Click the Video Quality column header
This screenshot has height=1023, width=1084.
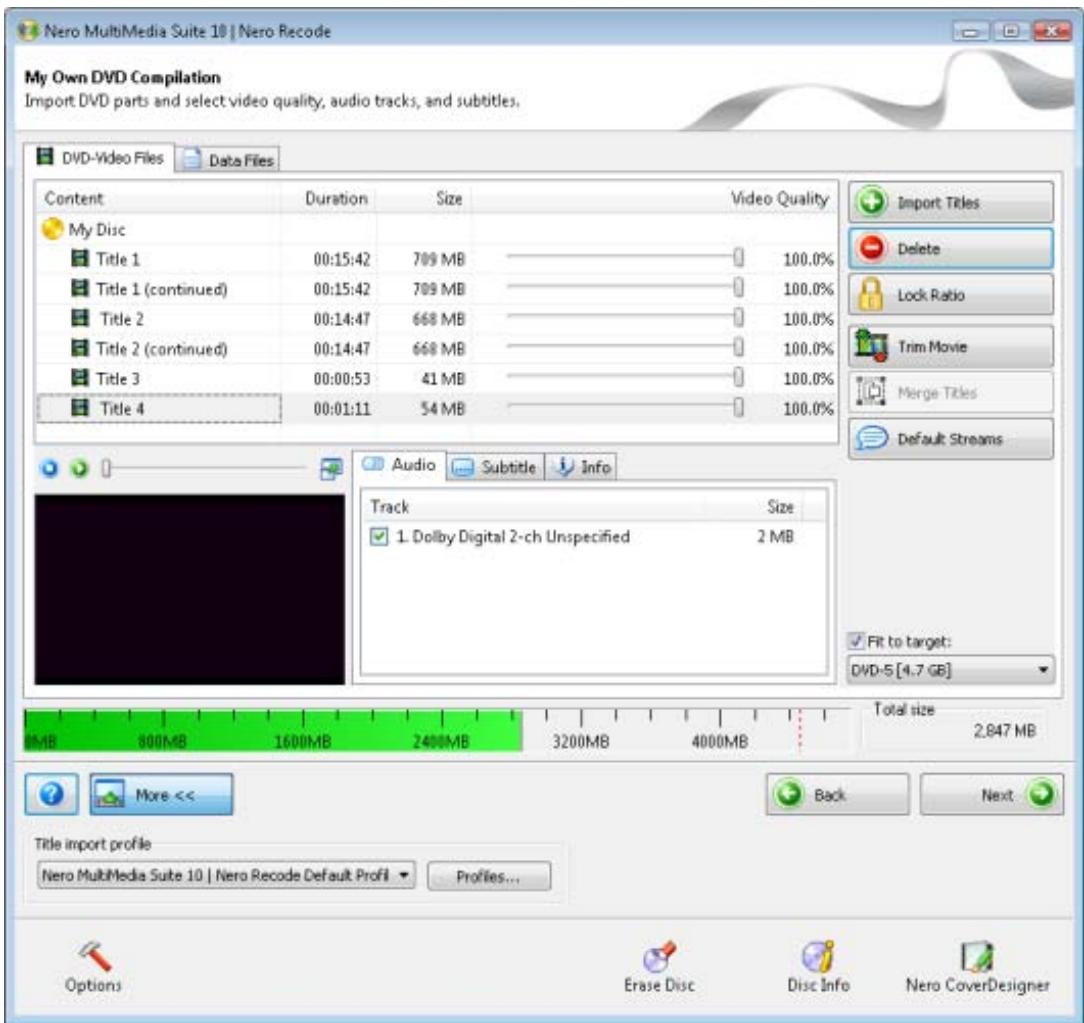pyautogui.click(x=654, y=198)
